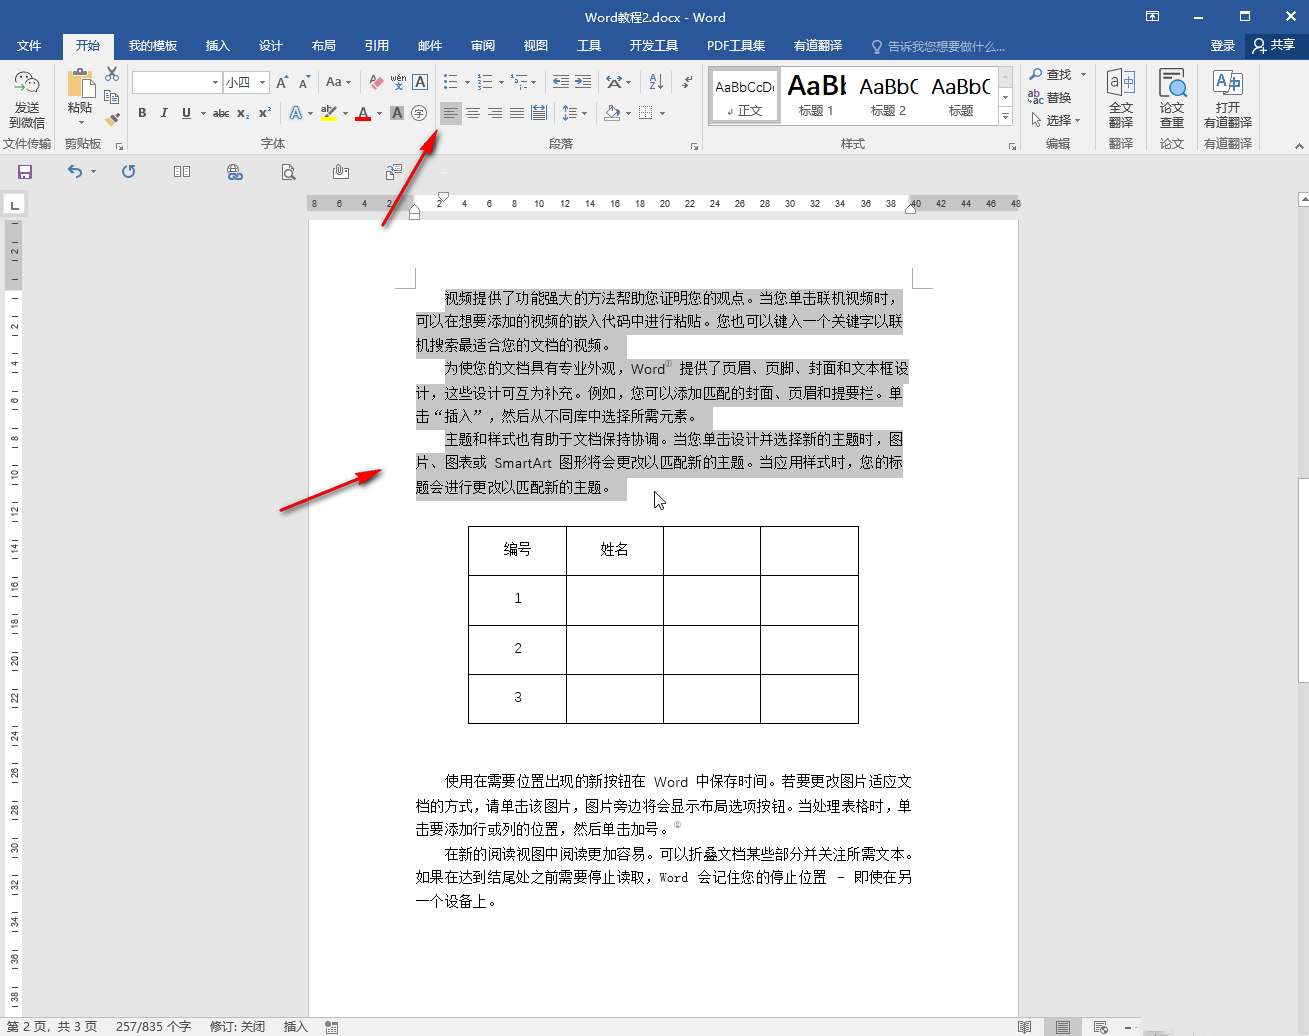Screen dimensions: 1309x1036
Task: Click the Copy icon in clipboard group
Action: pos(112,97)
